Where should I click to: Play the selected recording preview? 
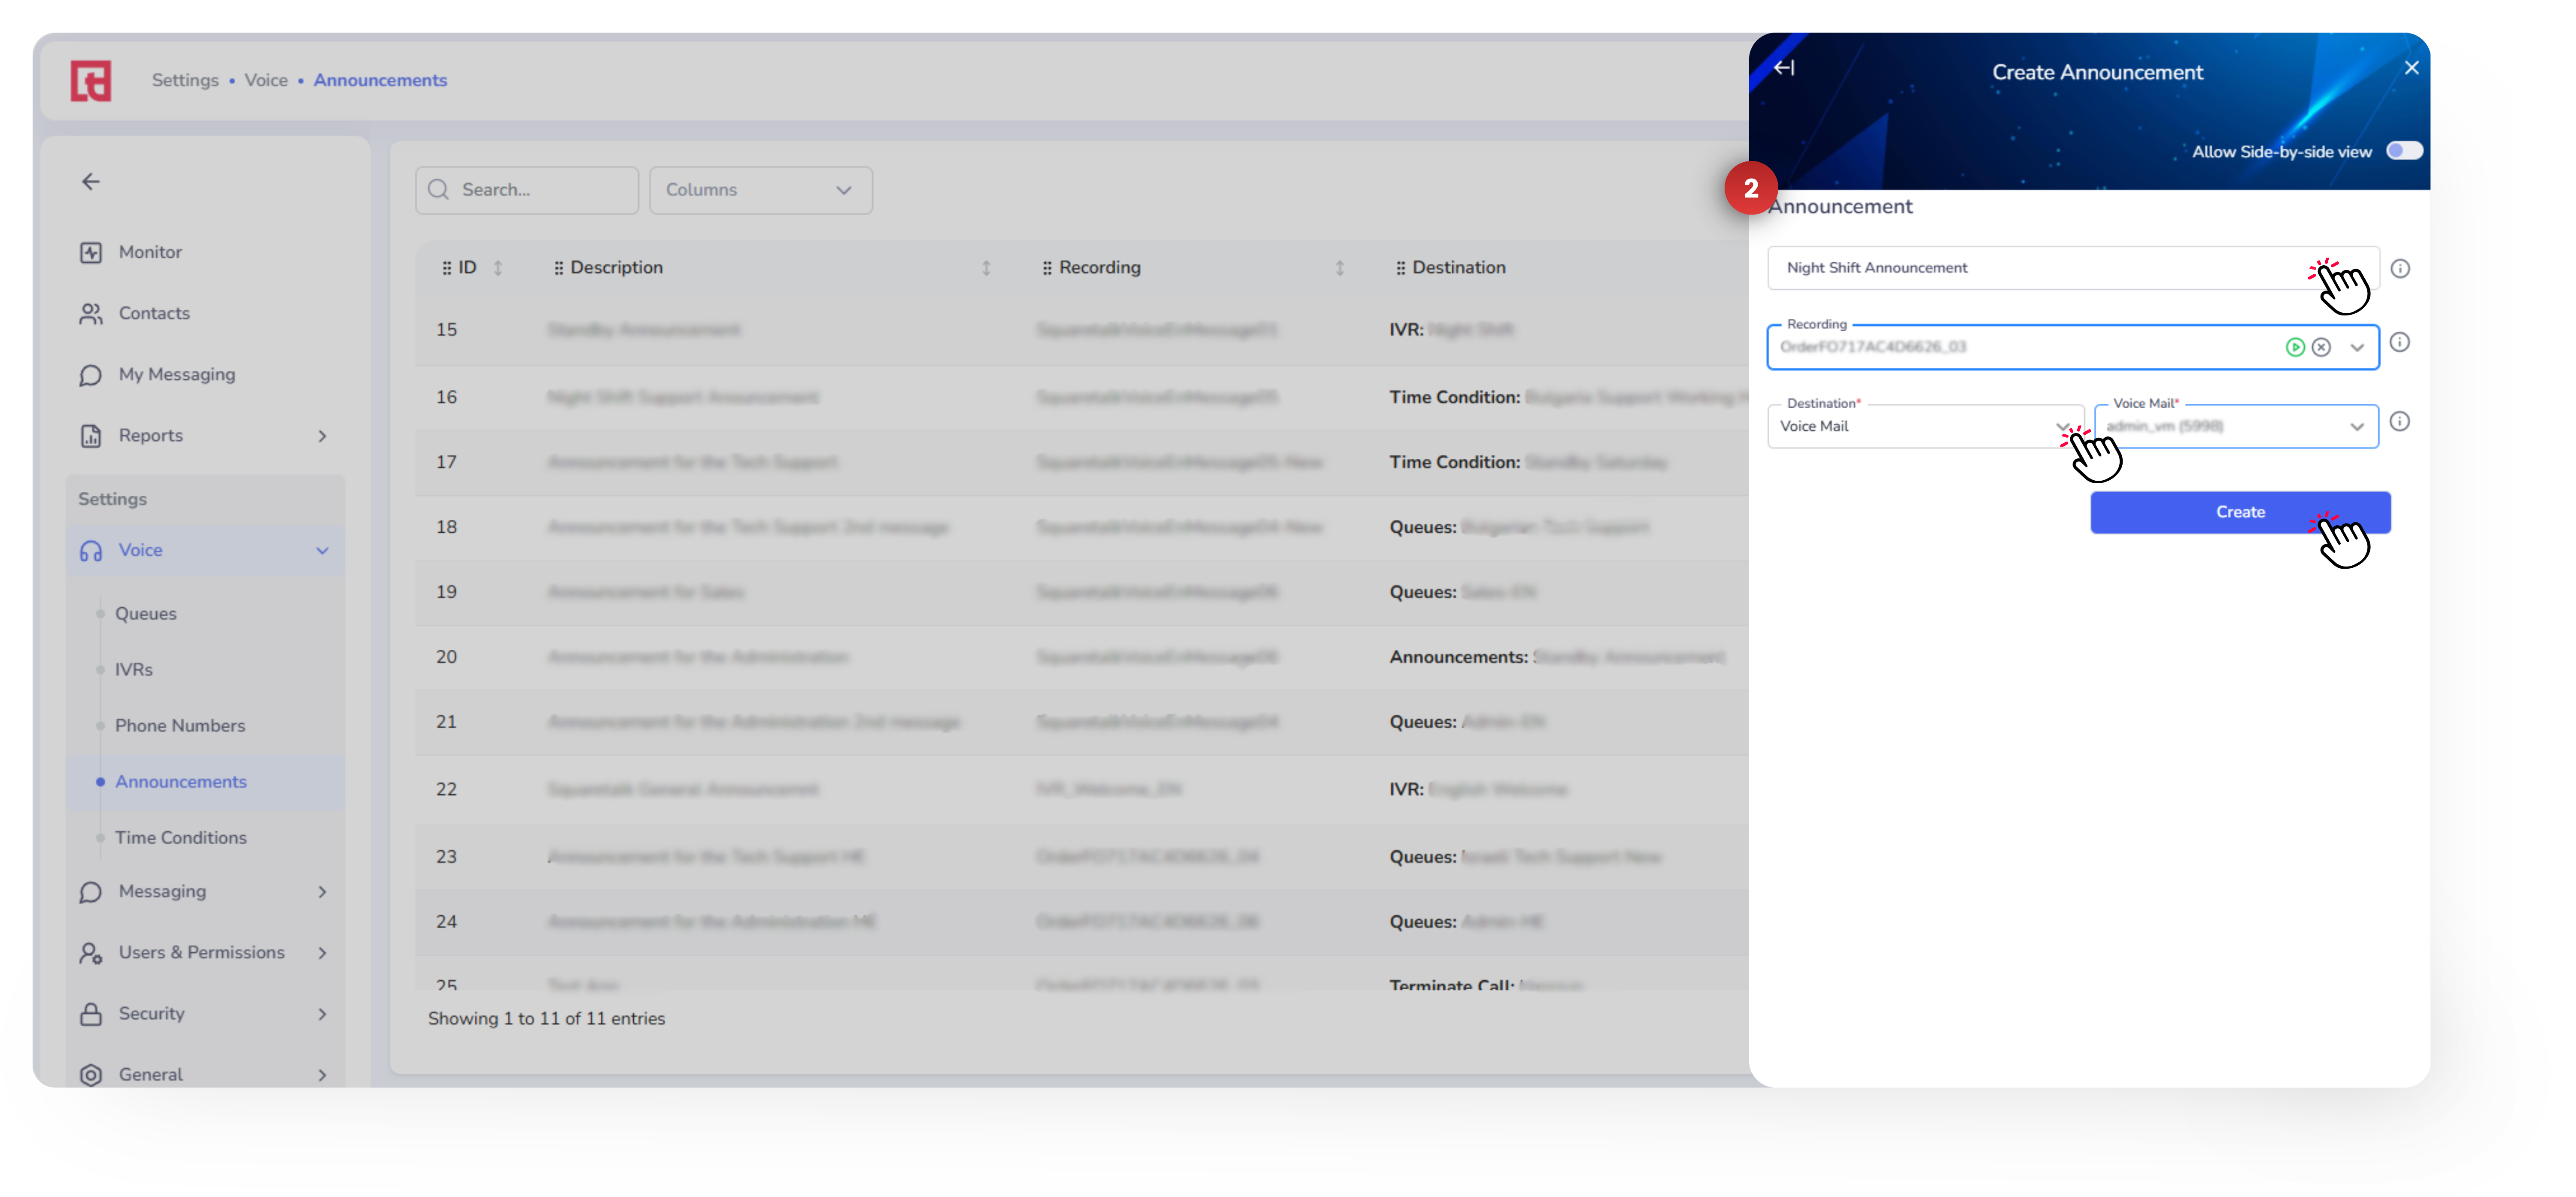(2294, 347)
